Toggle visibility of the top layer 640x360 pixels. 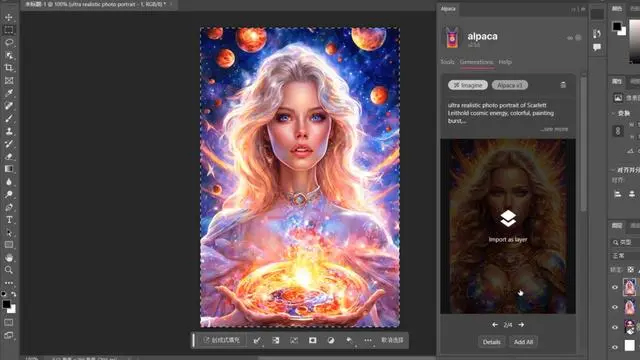pyautogui.click(x=615, y=287)
